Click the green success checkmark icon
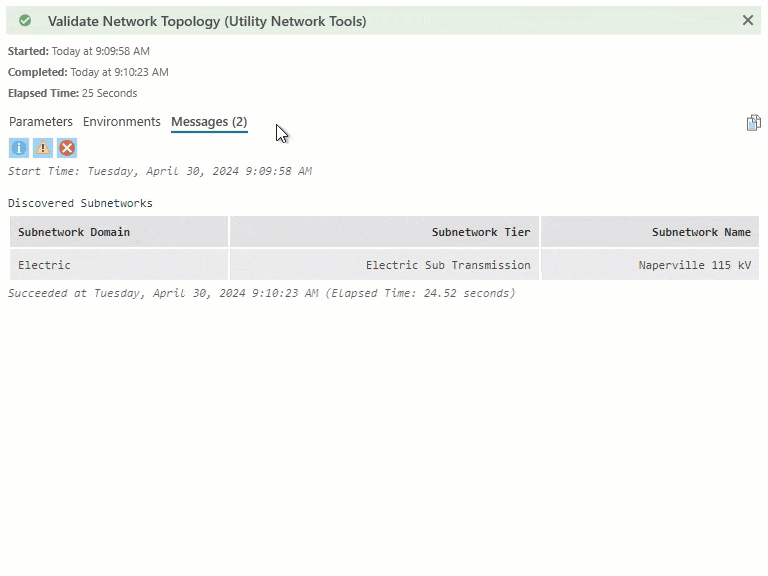The image size is (768, 576). [x=25, y=21]
